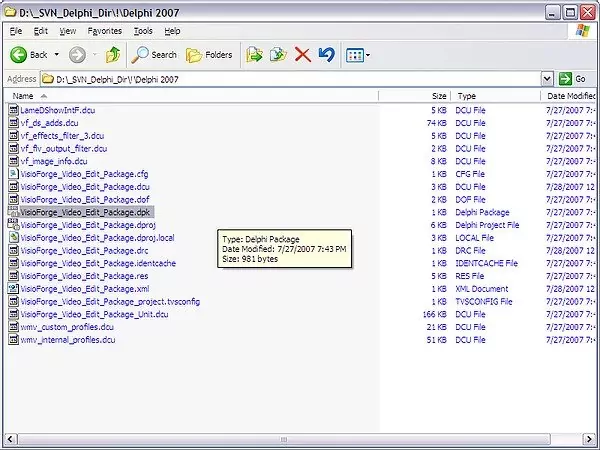The height and width of the screenshot is (450, 600).
Task: Click the Move To folder icon
Action: click(x=254, y=55)
